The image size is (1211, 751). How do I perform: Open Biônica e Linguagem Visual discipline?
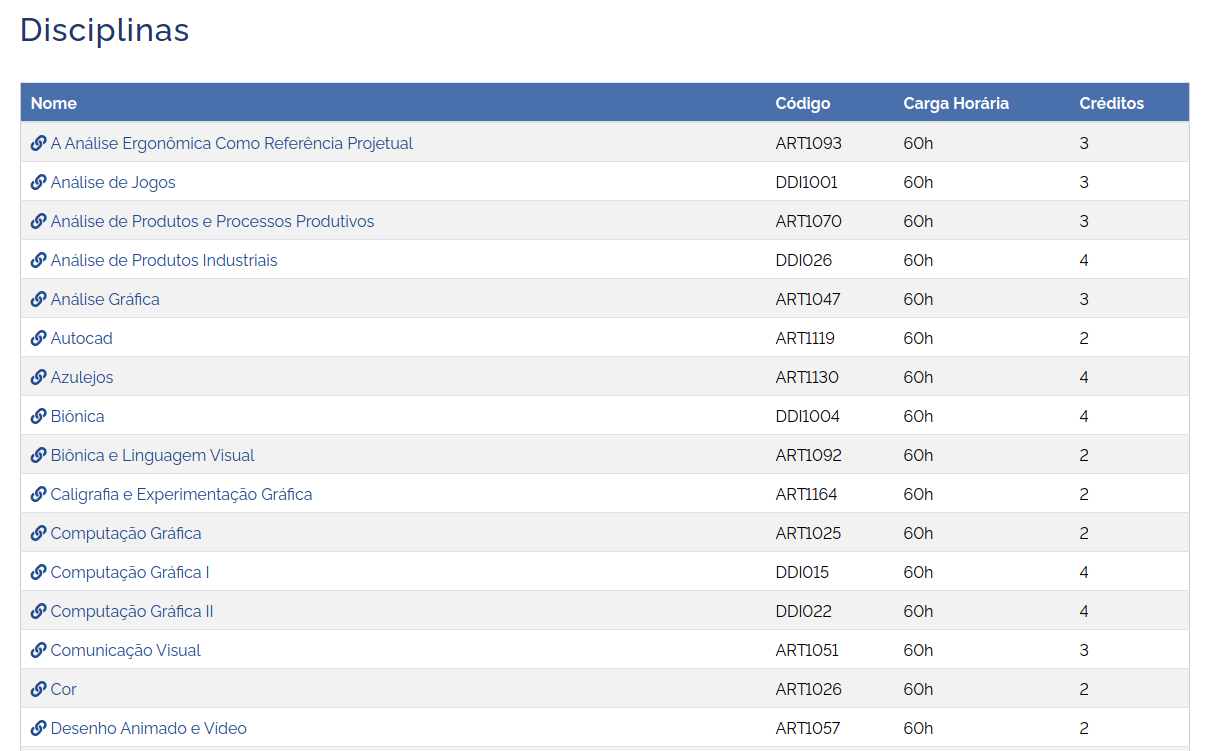click(x=152, y=455)
